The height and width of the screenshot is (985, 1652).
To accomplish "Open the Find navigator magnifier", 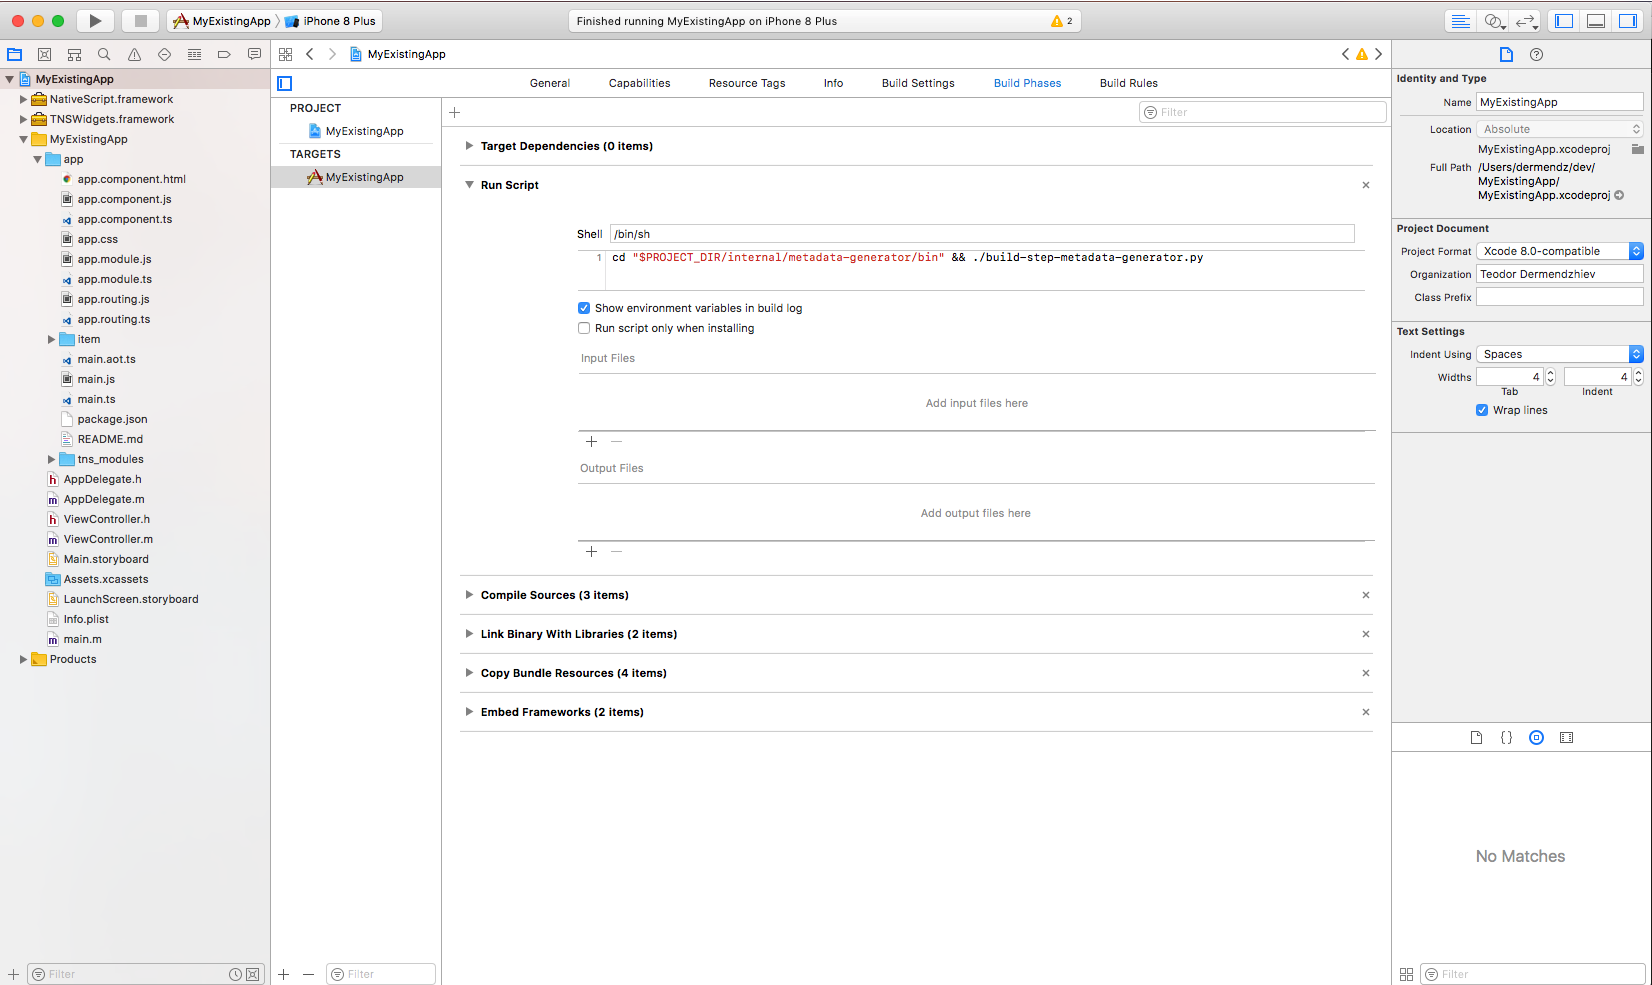I will tap(104, 54).
